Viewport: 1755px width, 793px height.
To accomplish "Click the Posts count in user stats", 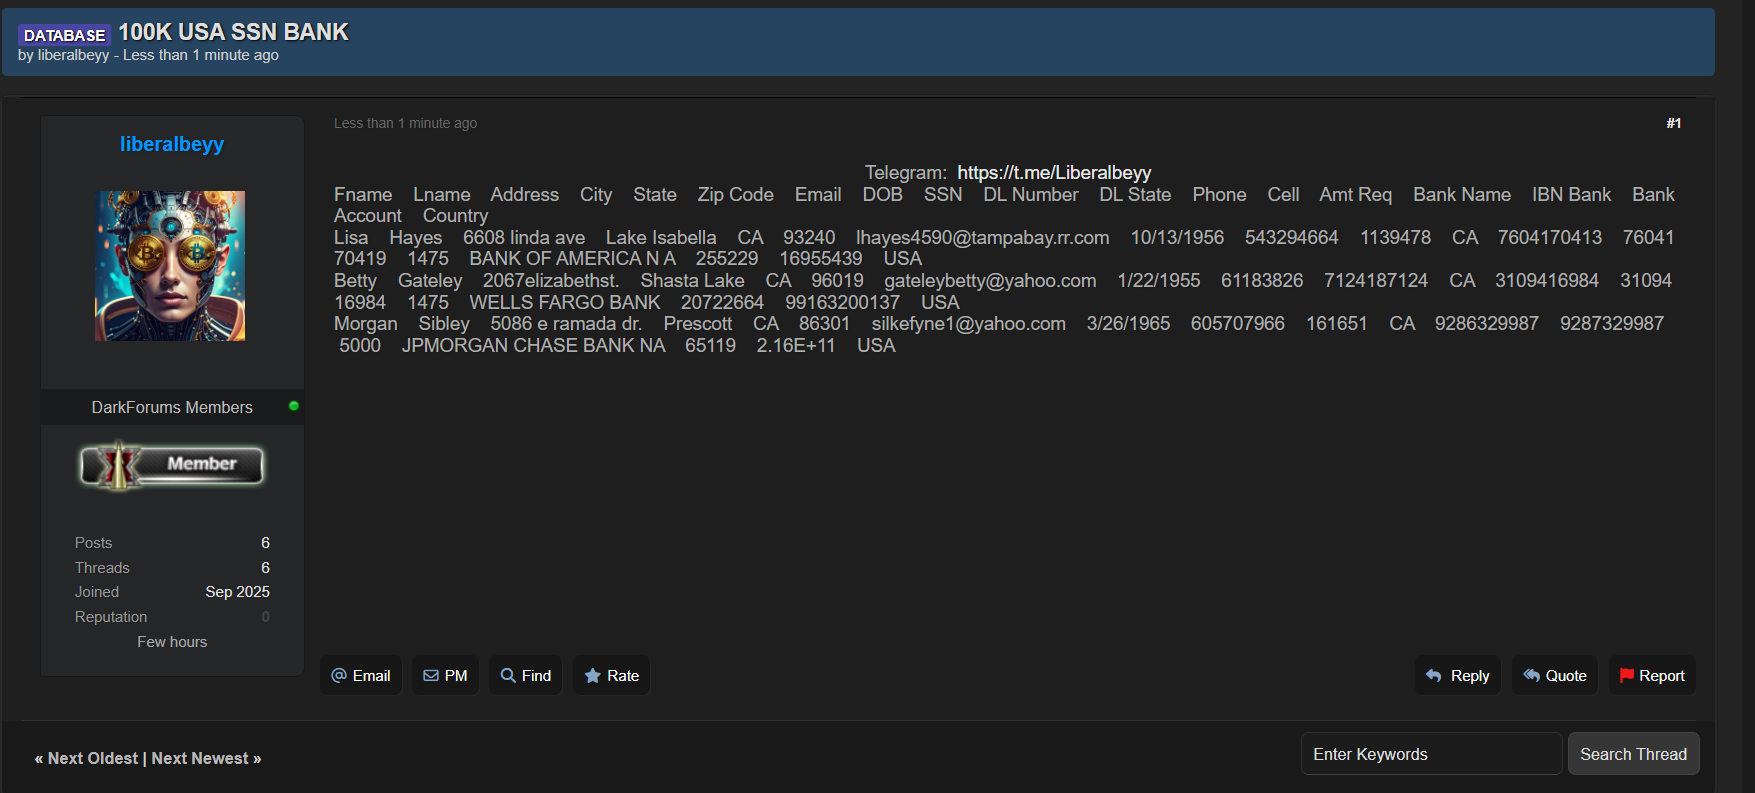I will click(265, 543).
